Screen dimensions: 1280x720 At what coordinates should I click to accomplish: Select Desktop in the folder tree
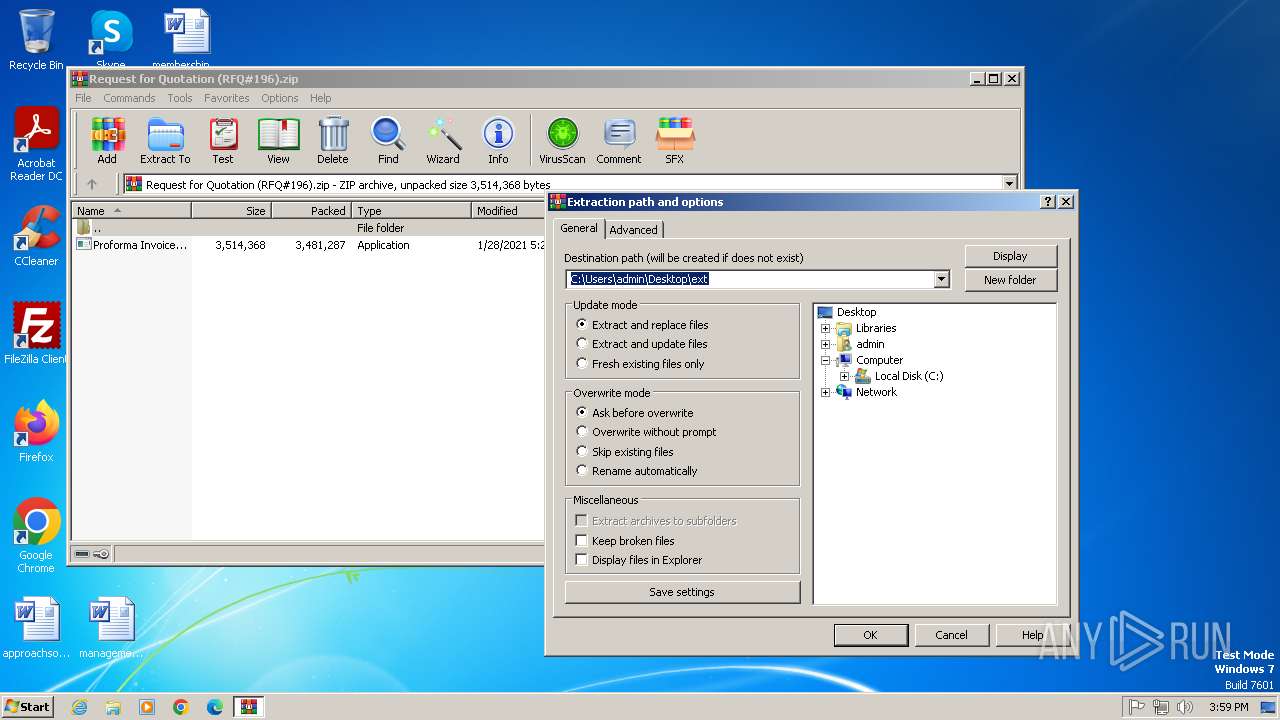point(847,312)
